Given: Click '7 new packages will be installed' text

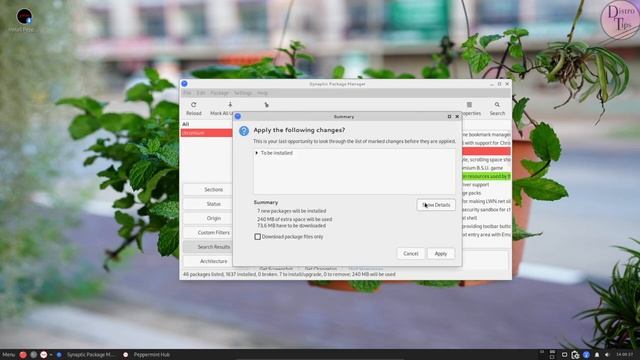Looking at the screenshot, I should click(291, 211).
